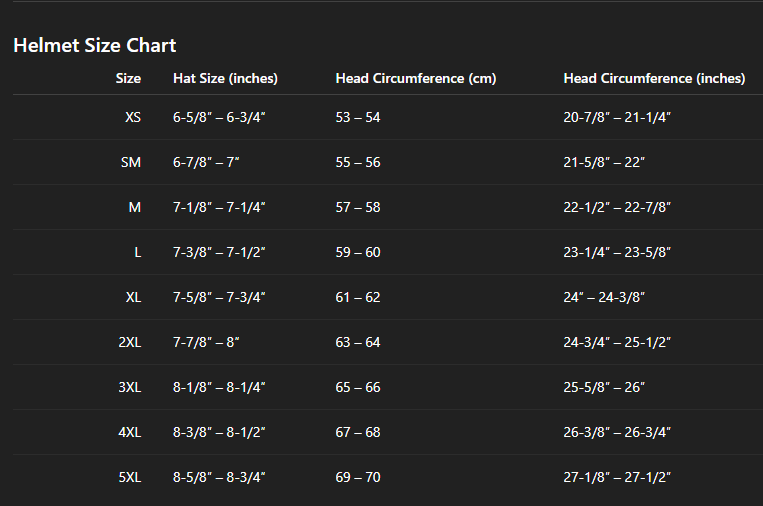This screenshot has width=763, height=506.
Task: Click the M size row label
Action: pos(135,207)
